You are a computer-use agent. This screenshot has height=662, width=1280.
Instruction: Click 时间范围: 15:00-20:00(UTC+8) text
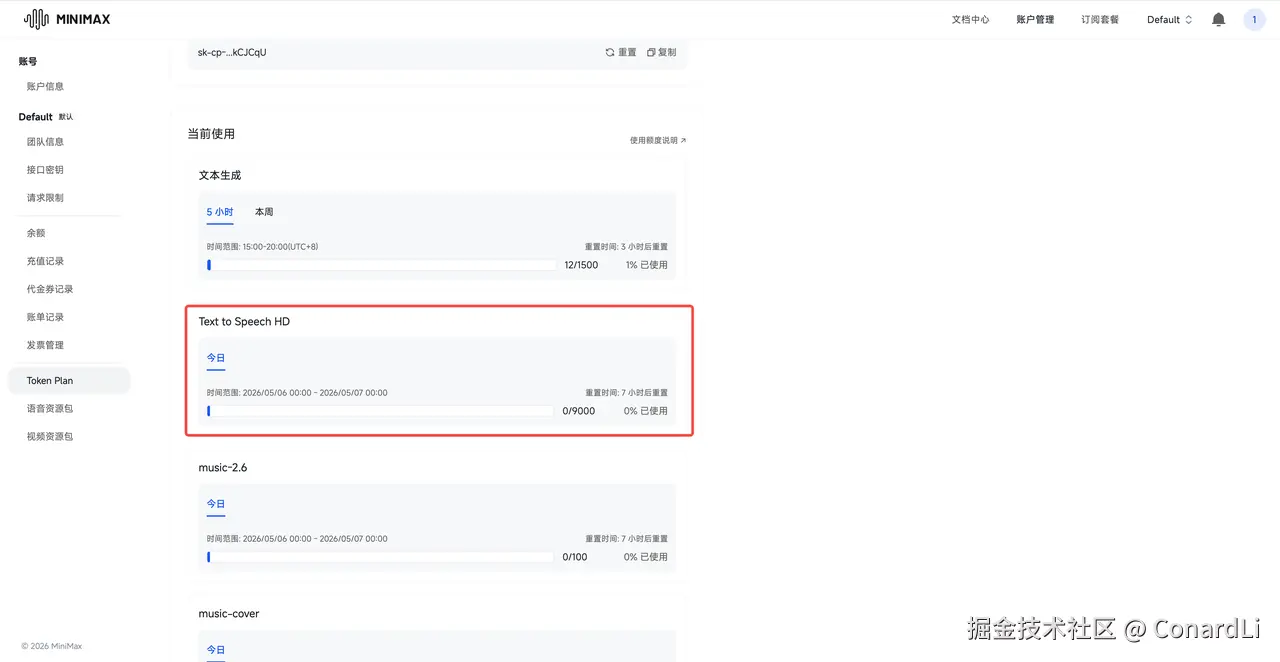[x=262, y=247]
